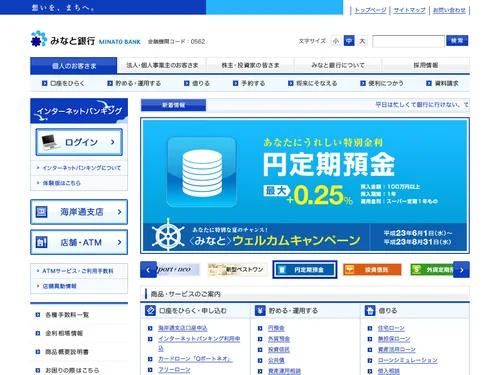Click building icon on 店舗・ATM button
The image size is (500, 375).
(x=42, y=242)
